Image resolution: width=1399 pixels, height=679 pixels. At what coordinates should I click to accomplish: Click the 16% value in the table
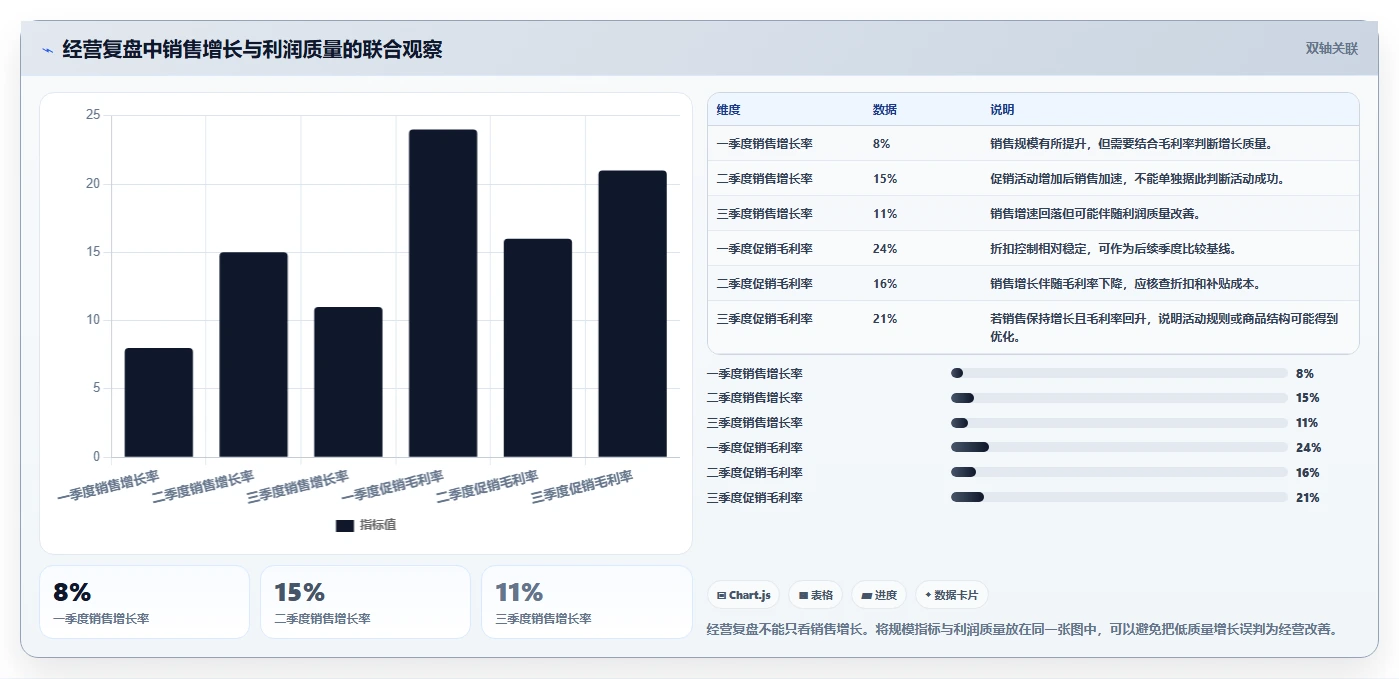pos(885,284)
